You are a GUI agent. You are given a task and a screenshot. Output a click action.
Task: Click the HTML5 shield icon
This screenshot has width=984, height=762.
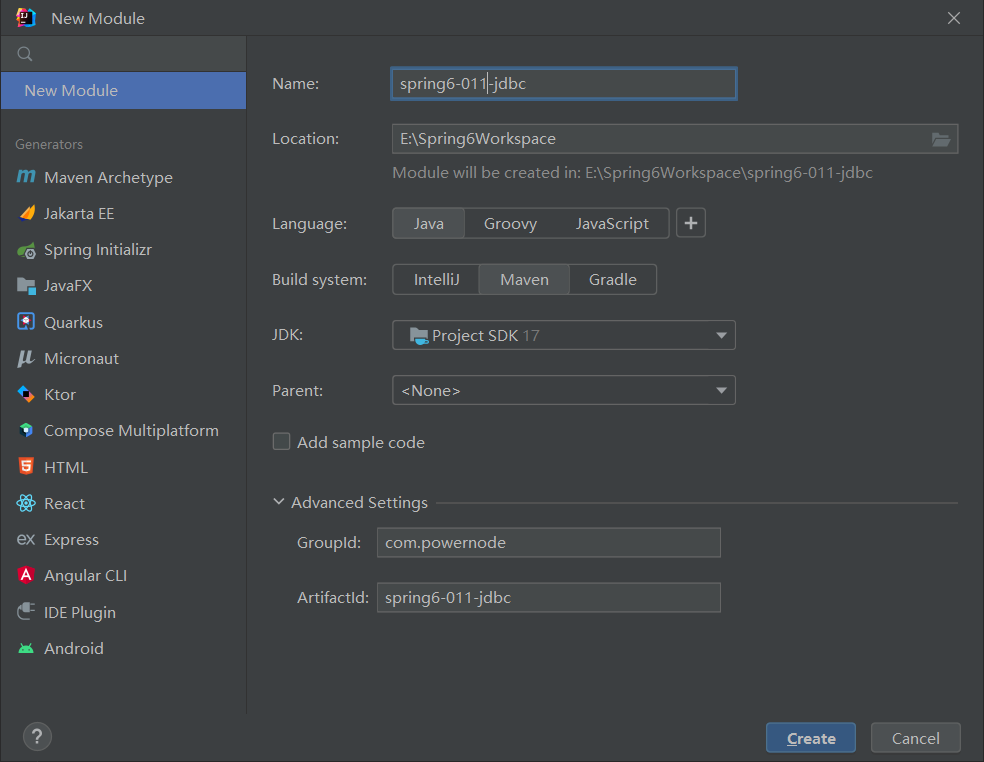(x=26, y=466)
